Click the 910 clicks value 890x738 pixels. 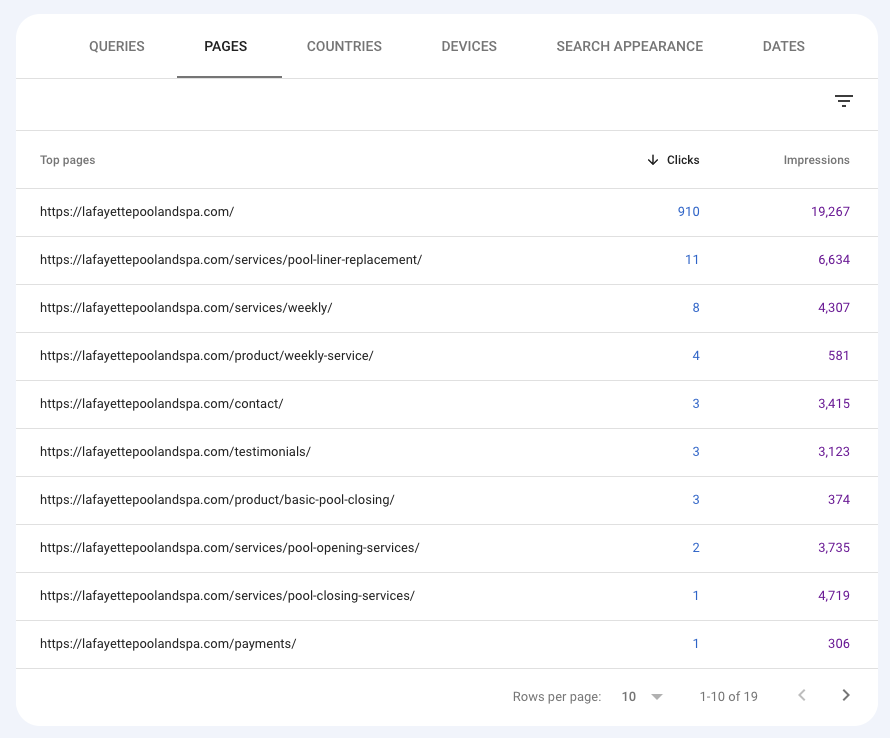(x=689, y=212)
